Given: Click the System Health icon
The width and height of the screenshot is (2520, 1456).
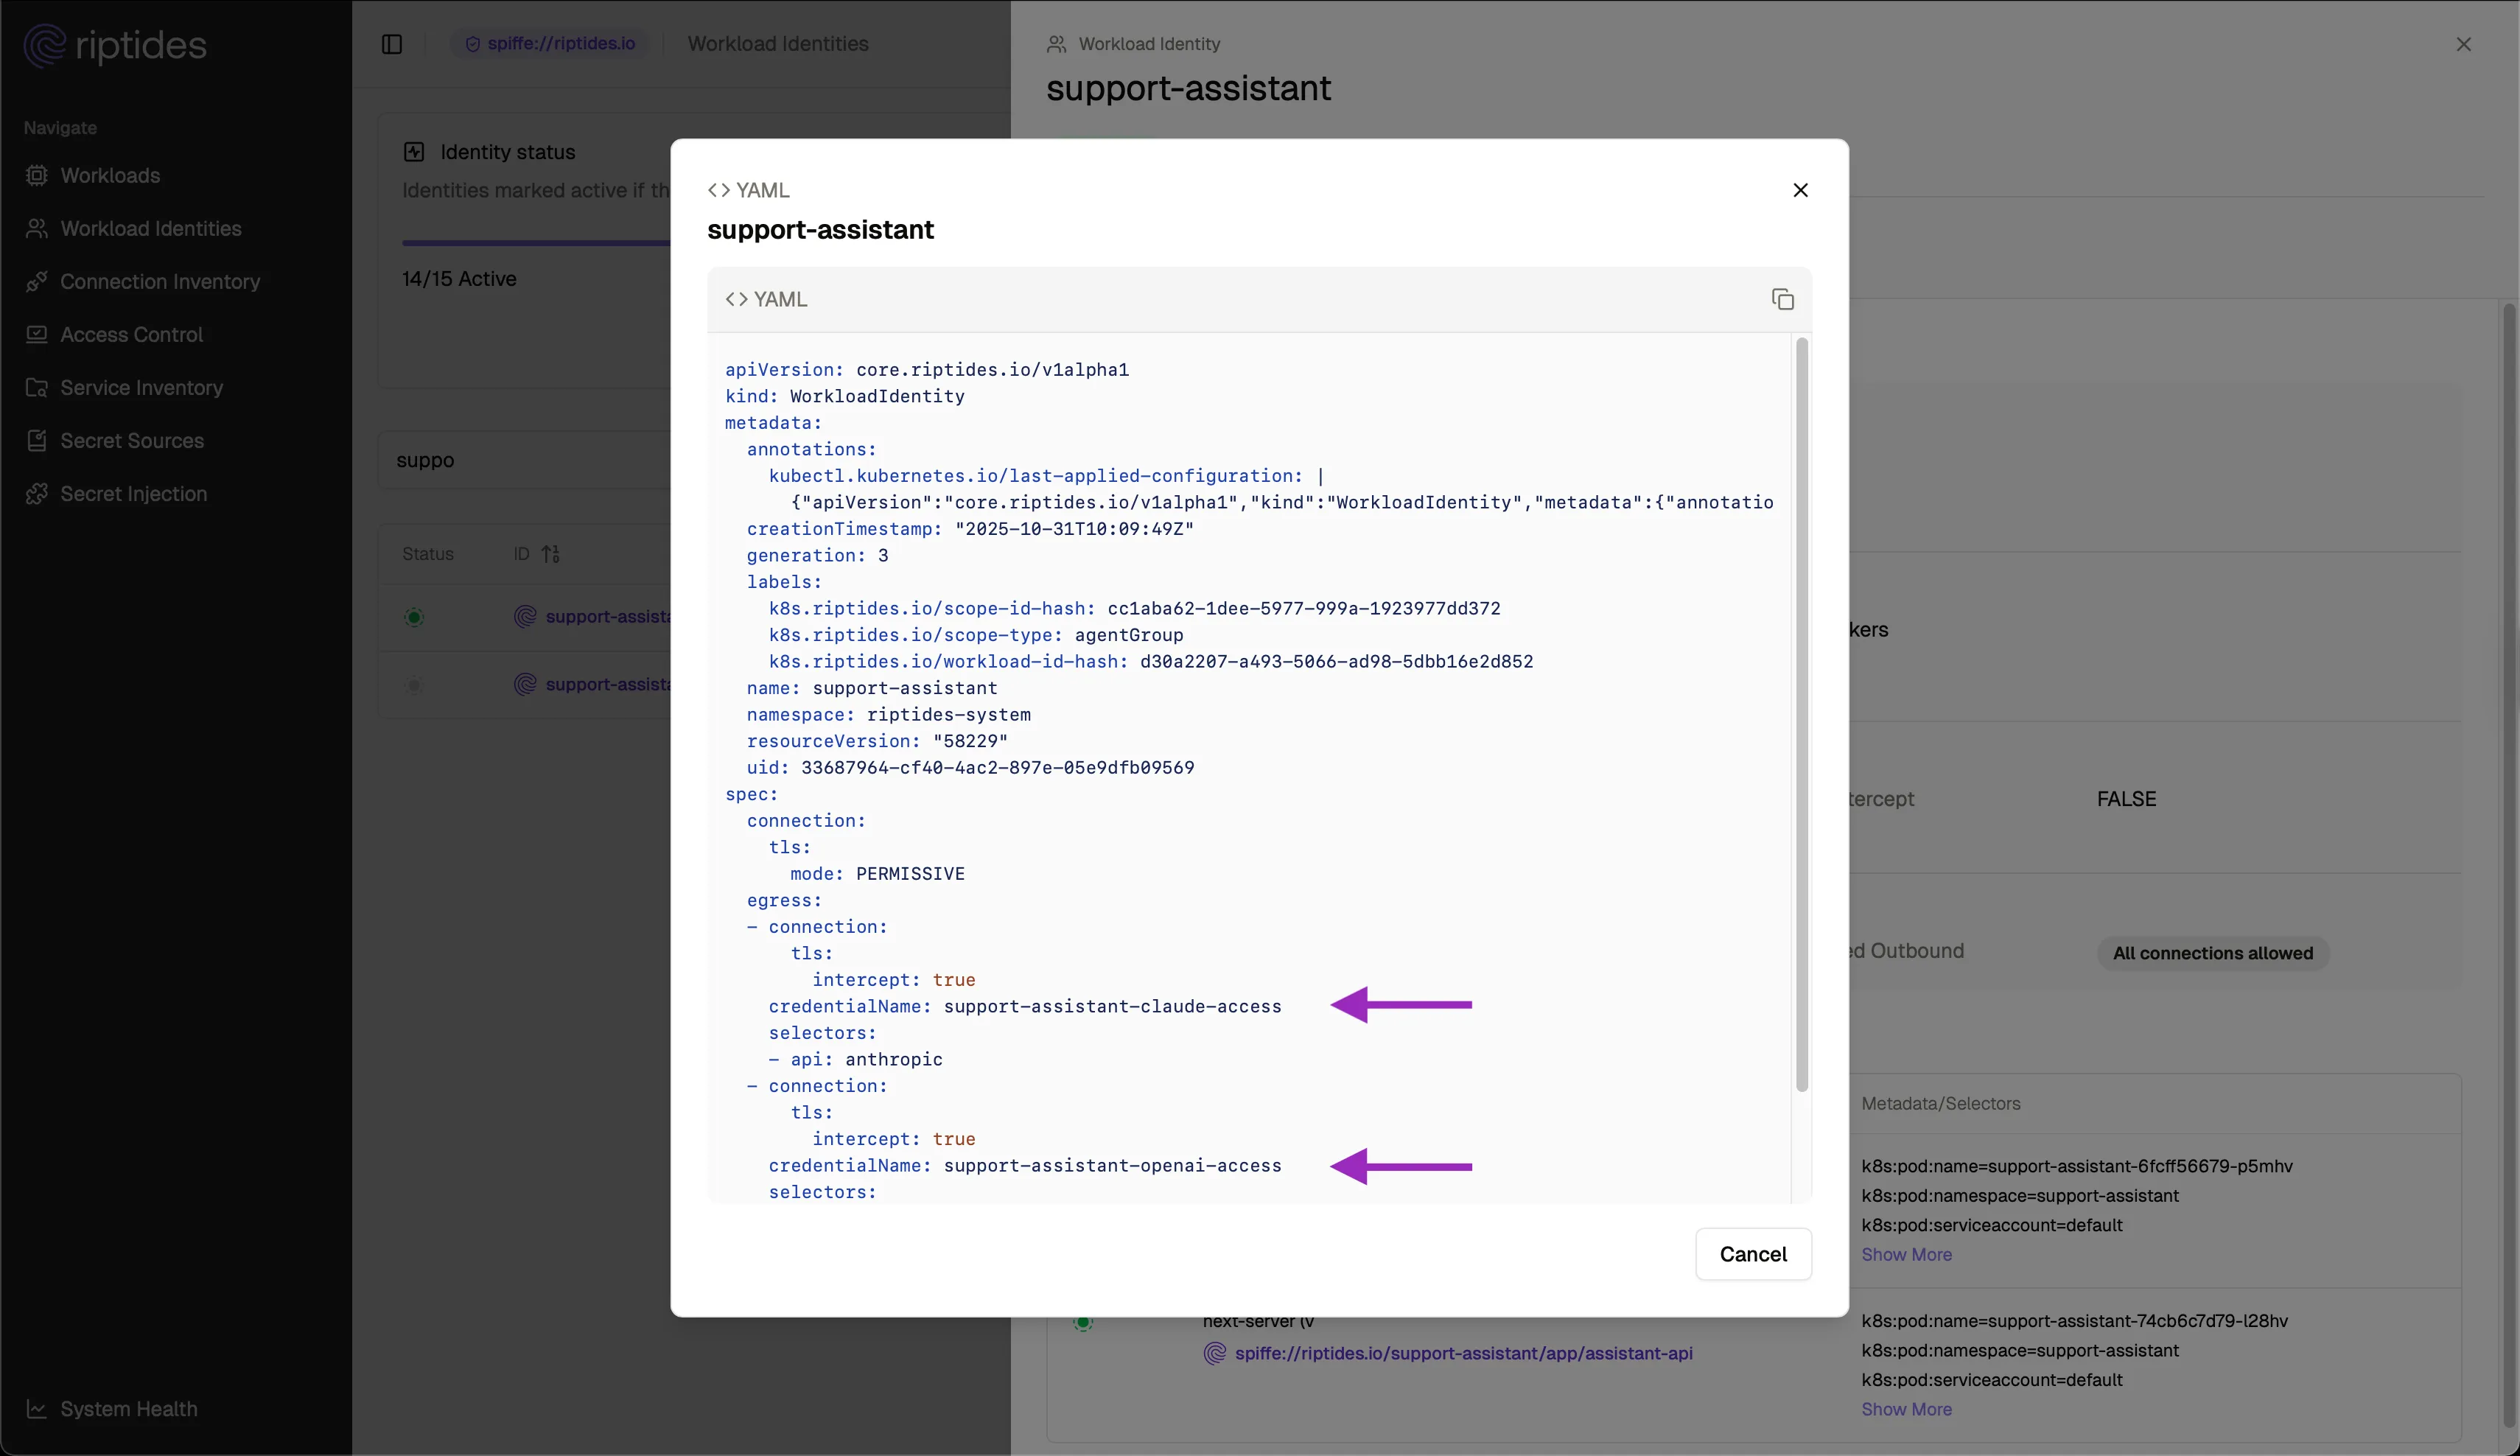Looking at the screenshot, I should 38,1409.
